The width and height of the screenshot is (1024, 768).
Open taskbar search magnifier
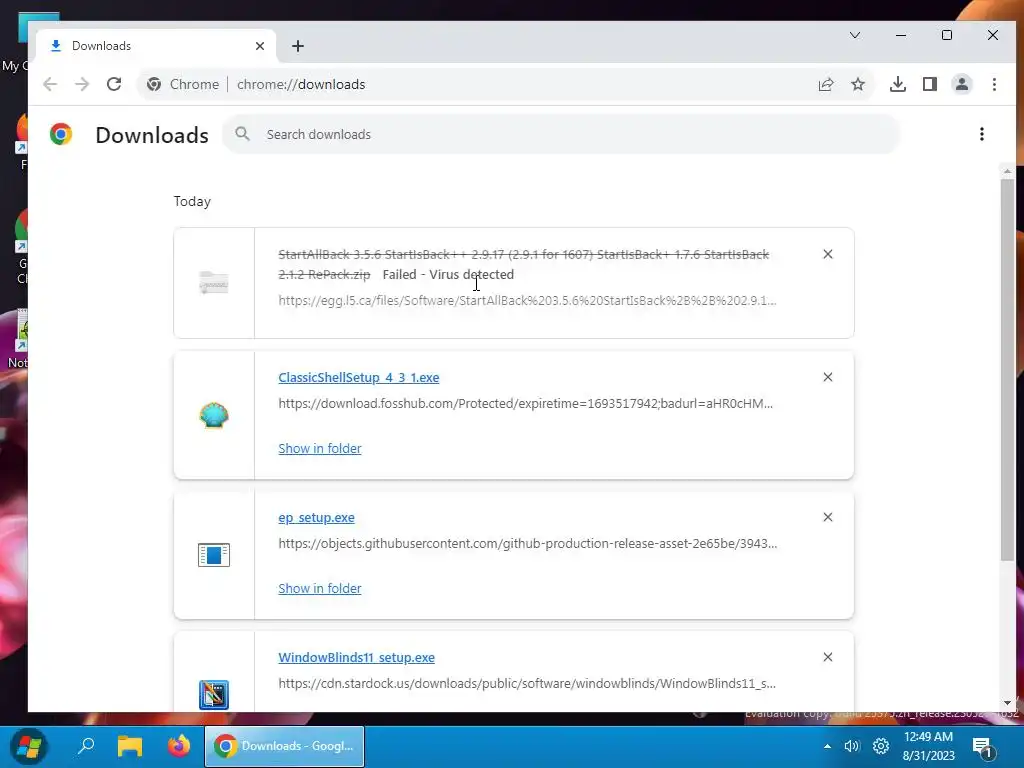pos(86,746)
